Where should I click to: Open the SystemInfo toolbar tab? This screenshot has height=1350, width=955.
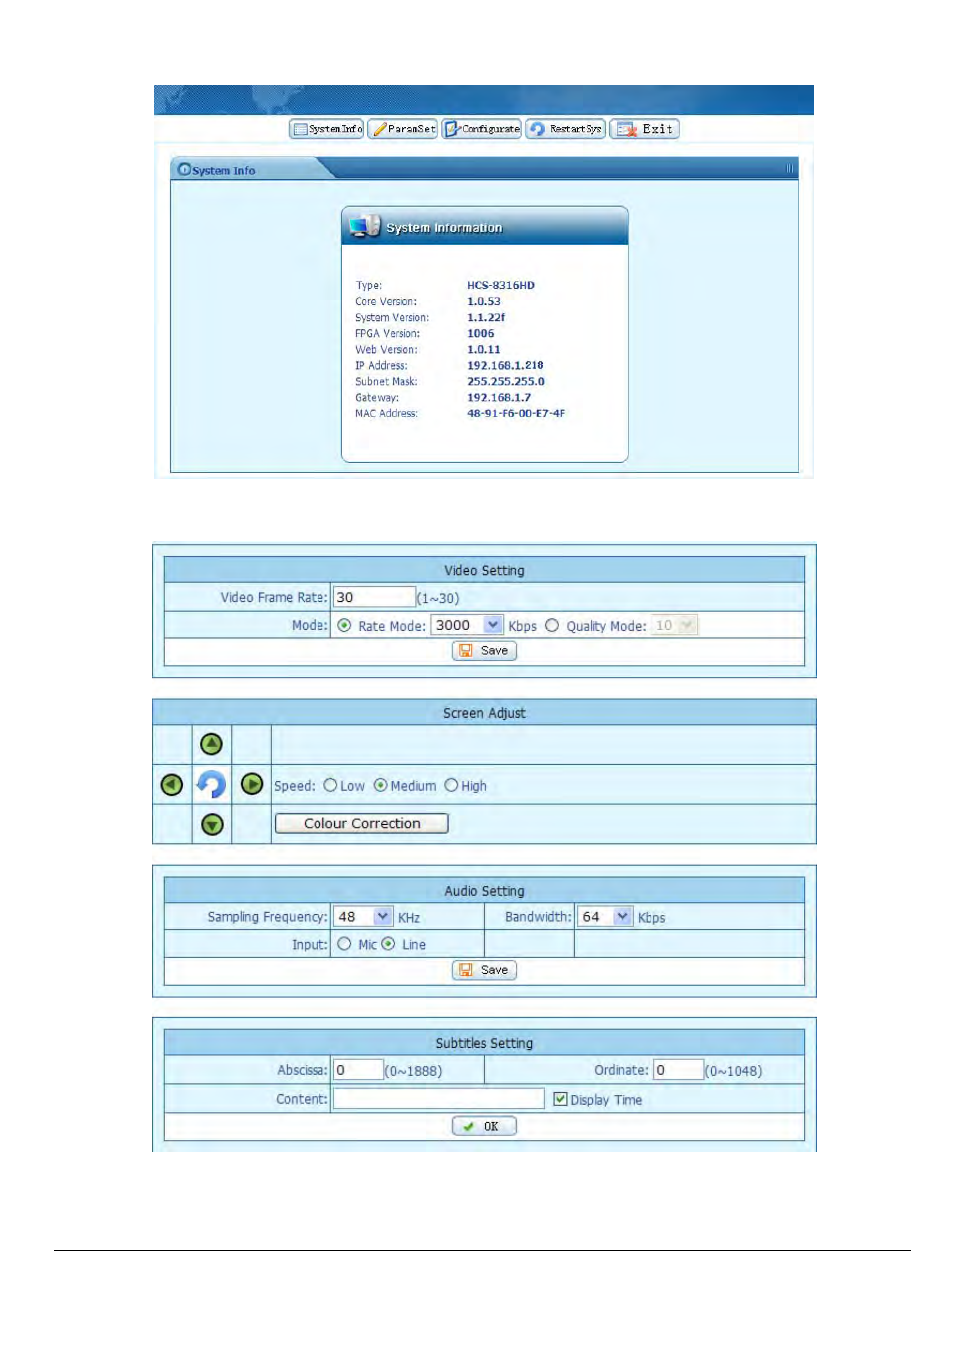pyautogui.click(x=326, y=129)
